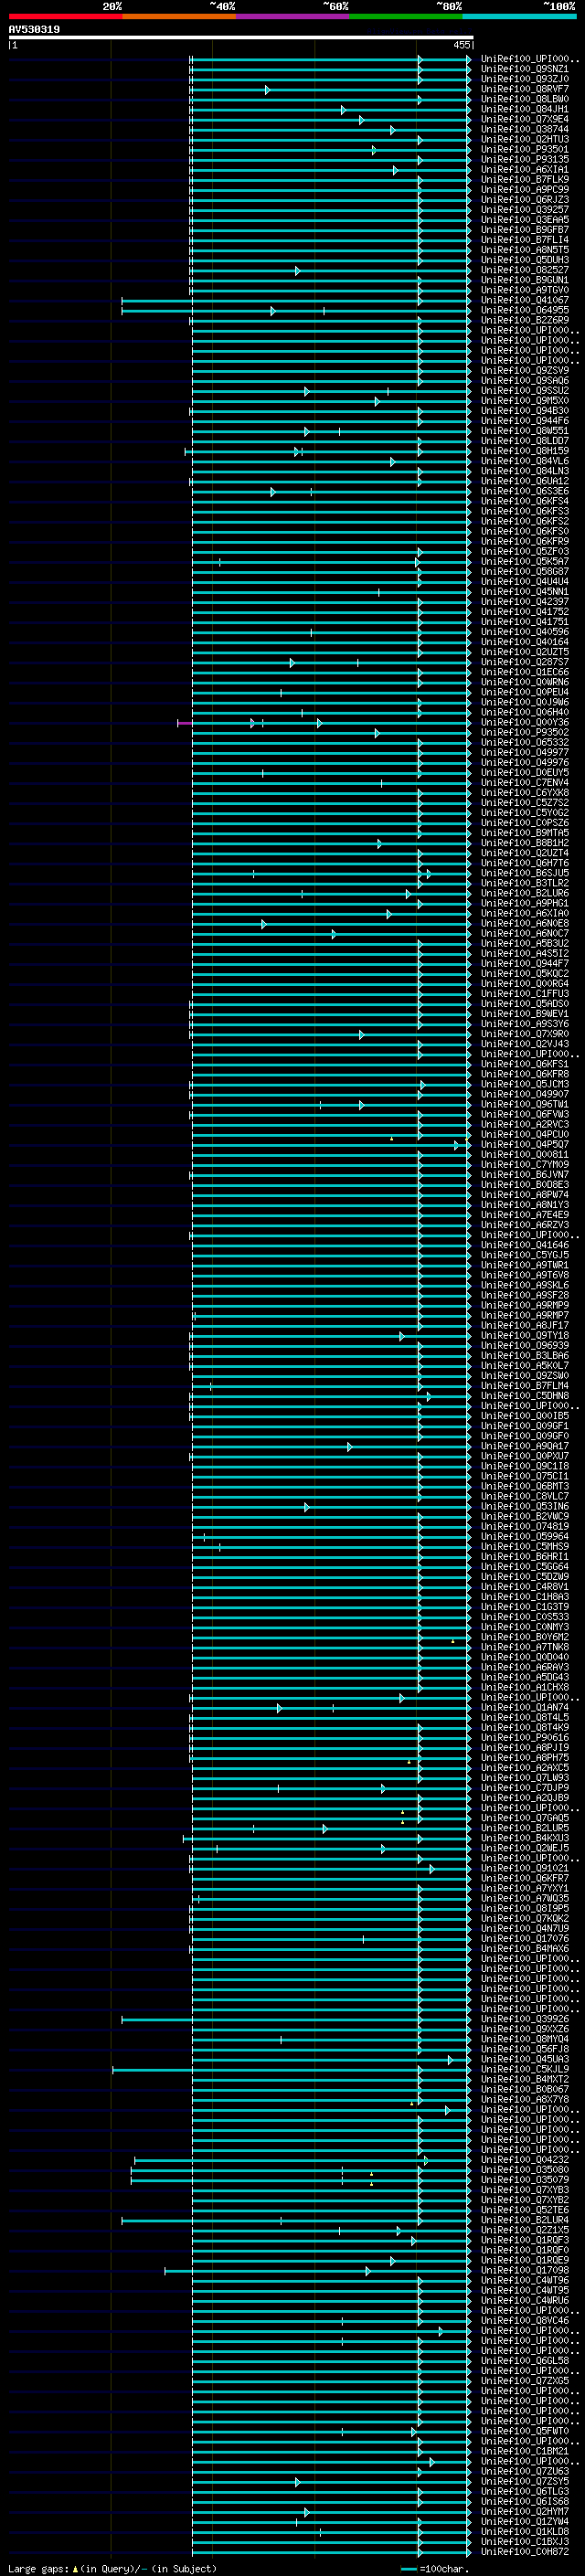Click the white query sequence bar
This screenshot has height=2576, width=585.
[241, 37]
